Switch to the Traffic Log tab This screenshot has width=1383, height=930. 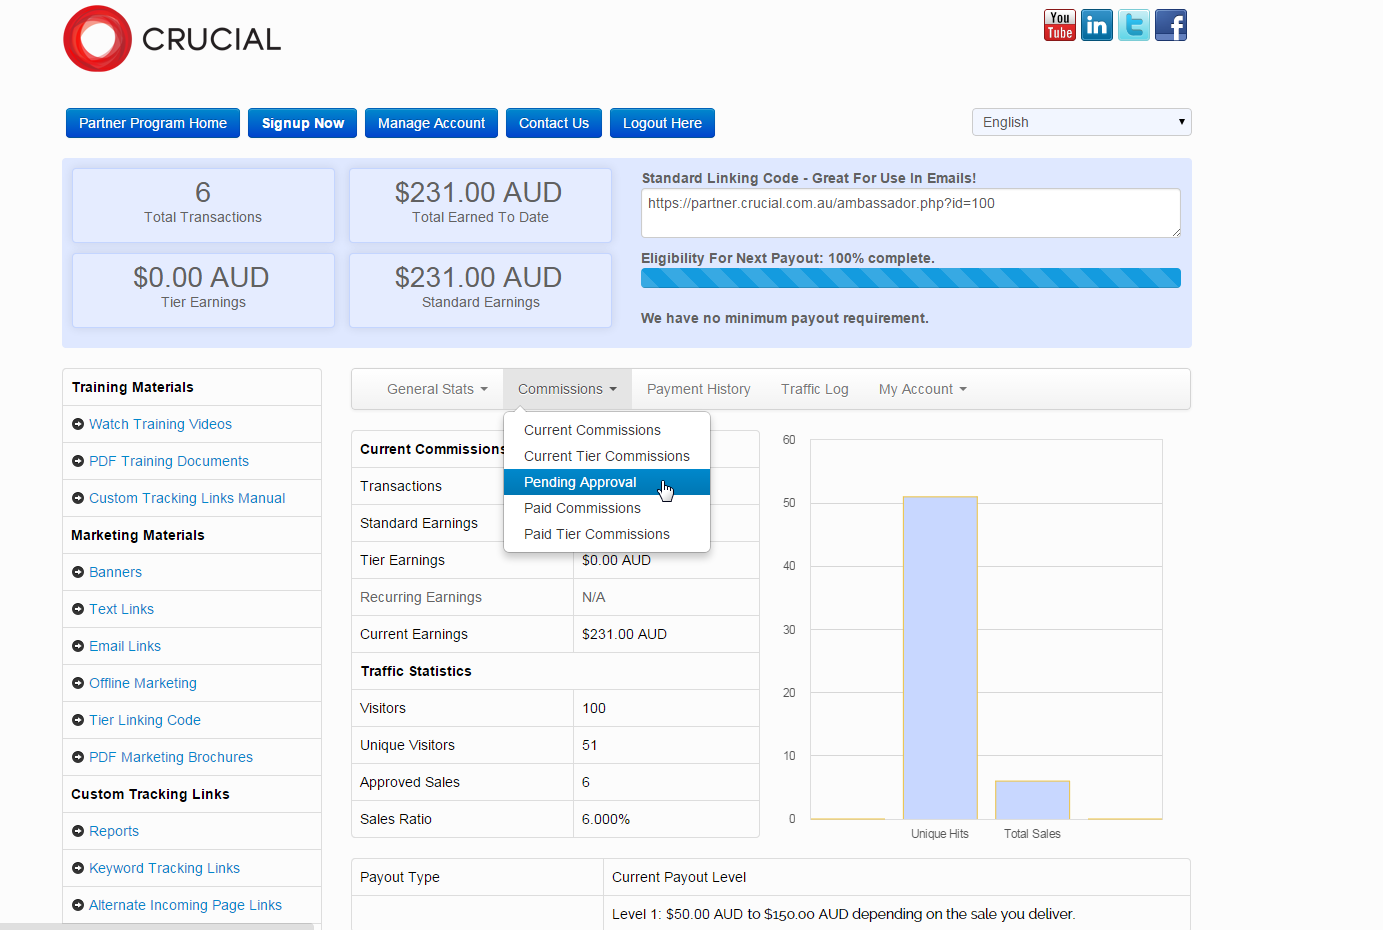[x=814, y=389]
